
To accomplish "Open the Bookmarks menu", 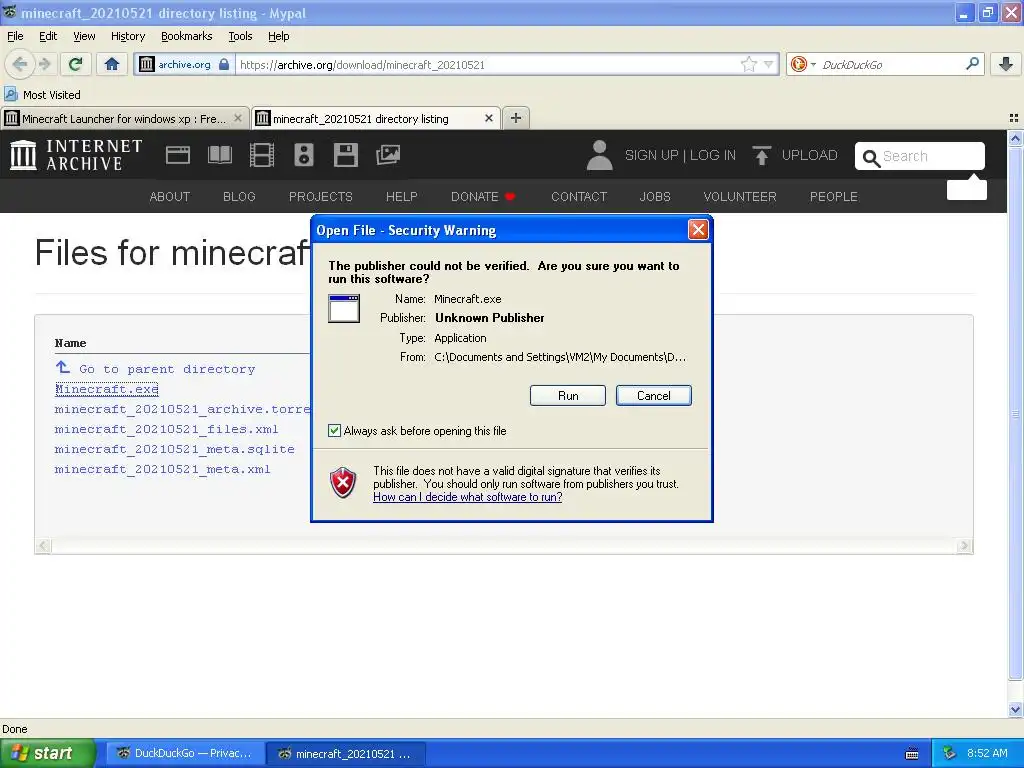I will [186, 36].
